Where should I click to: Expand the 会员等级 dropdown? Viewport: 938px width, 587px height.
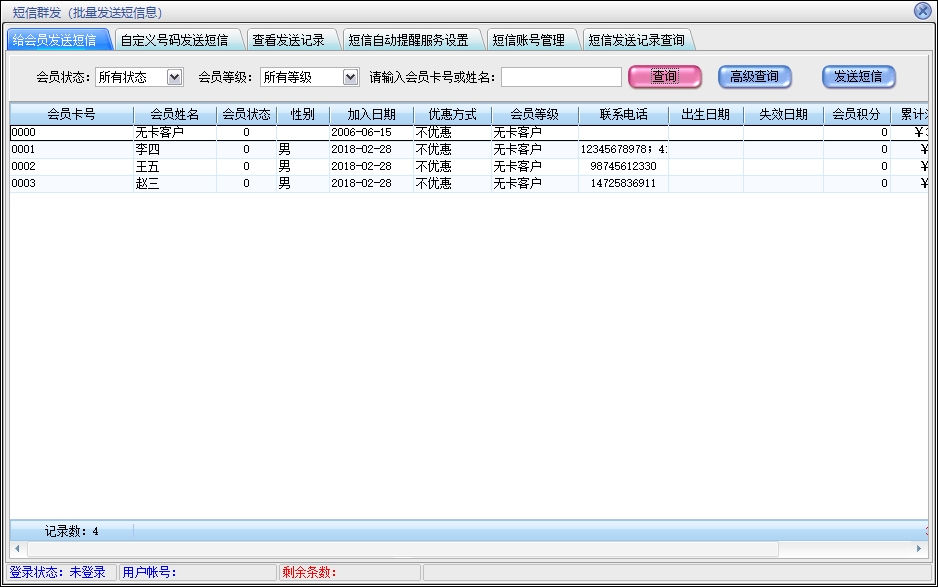pyautogui.click(x=350, y=77)
